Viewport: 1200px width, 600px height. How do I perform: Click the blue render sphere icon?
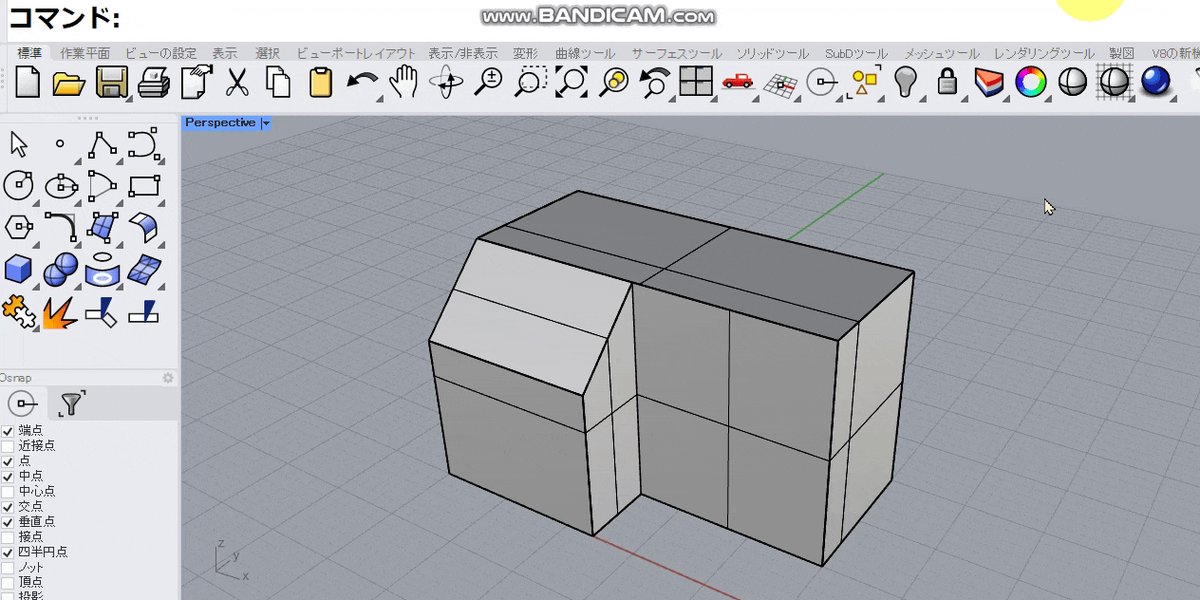[x=1156, y=82]
